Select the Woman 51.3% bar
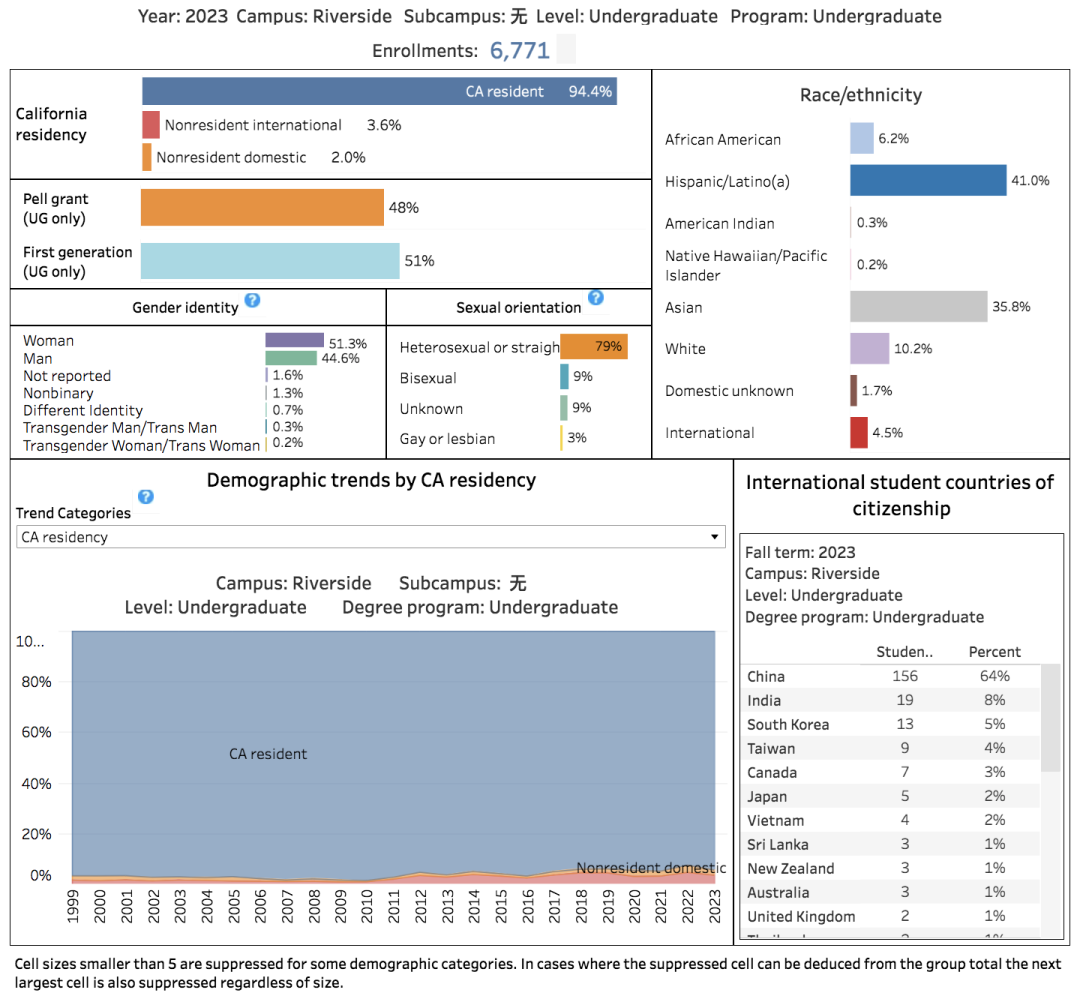 [x=294, y=340]
